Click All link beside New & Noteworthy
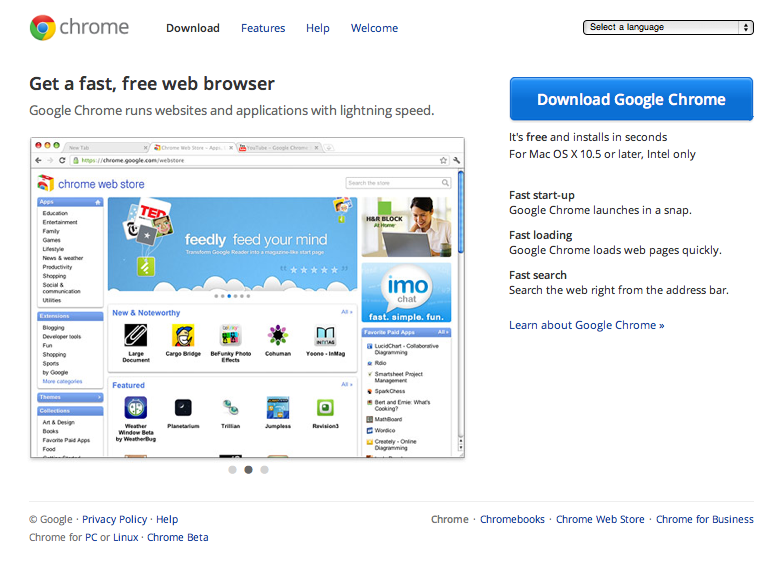The image size is (783, 576). point(347,312)
